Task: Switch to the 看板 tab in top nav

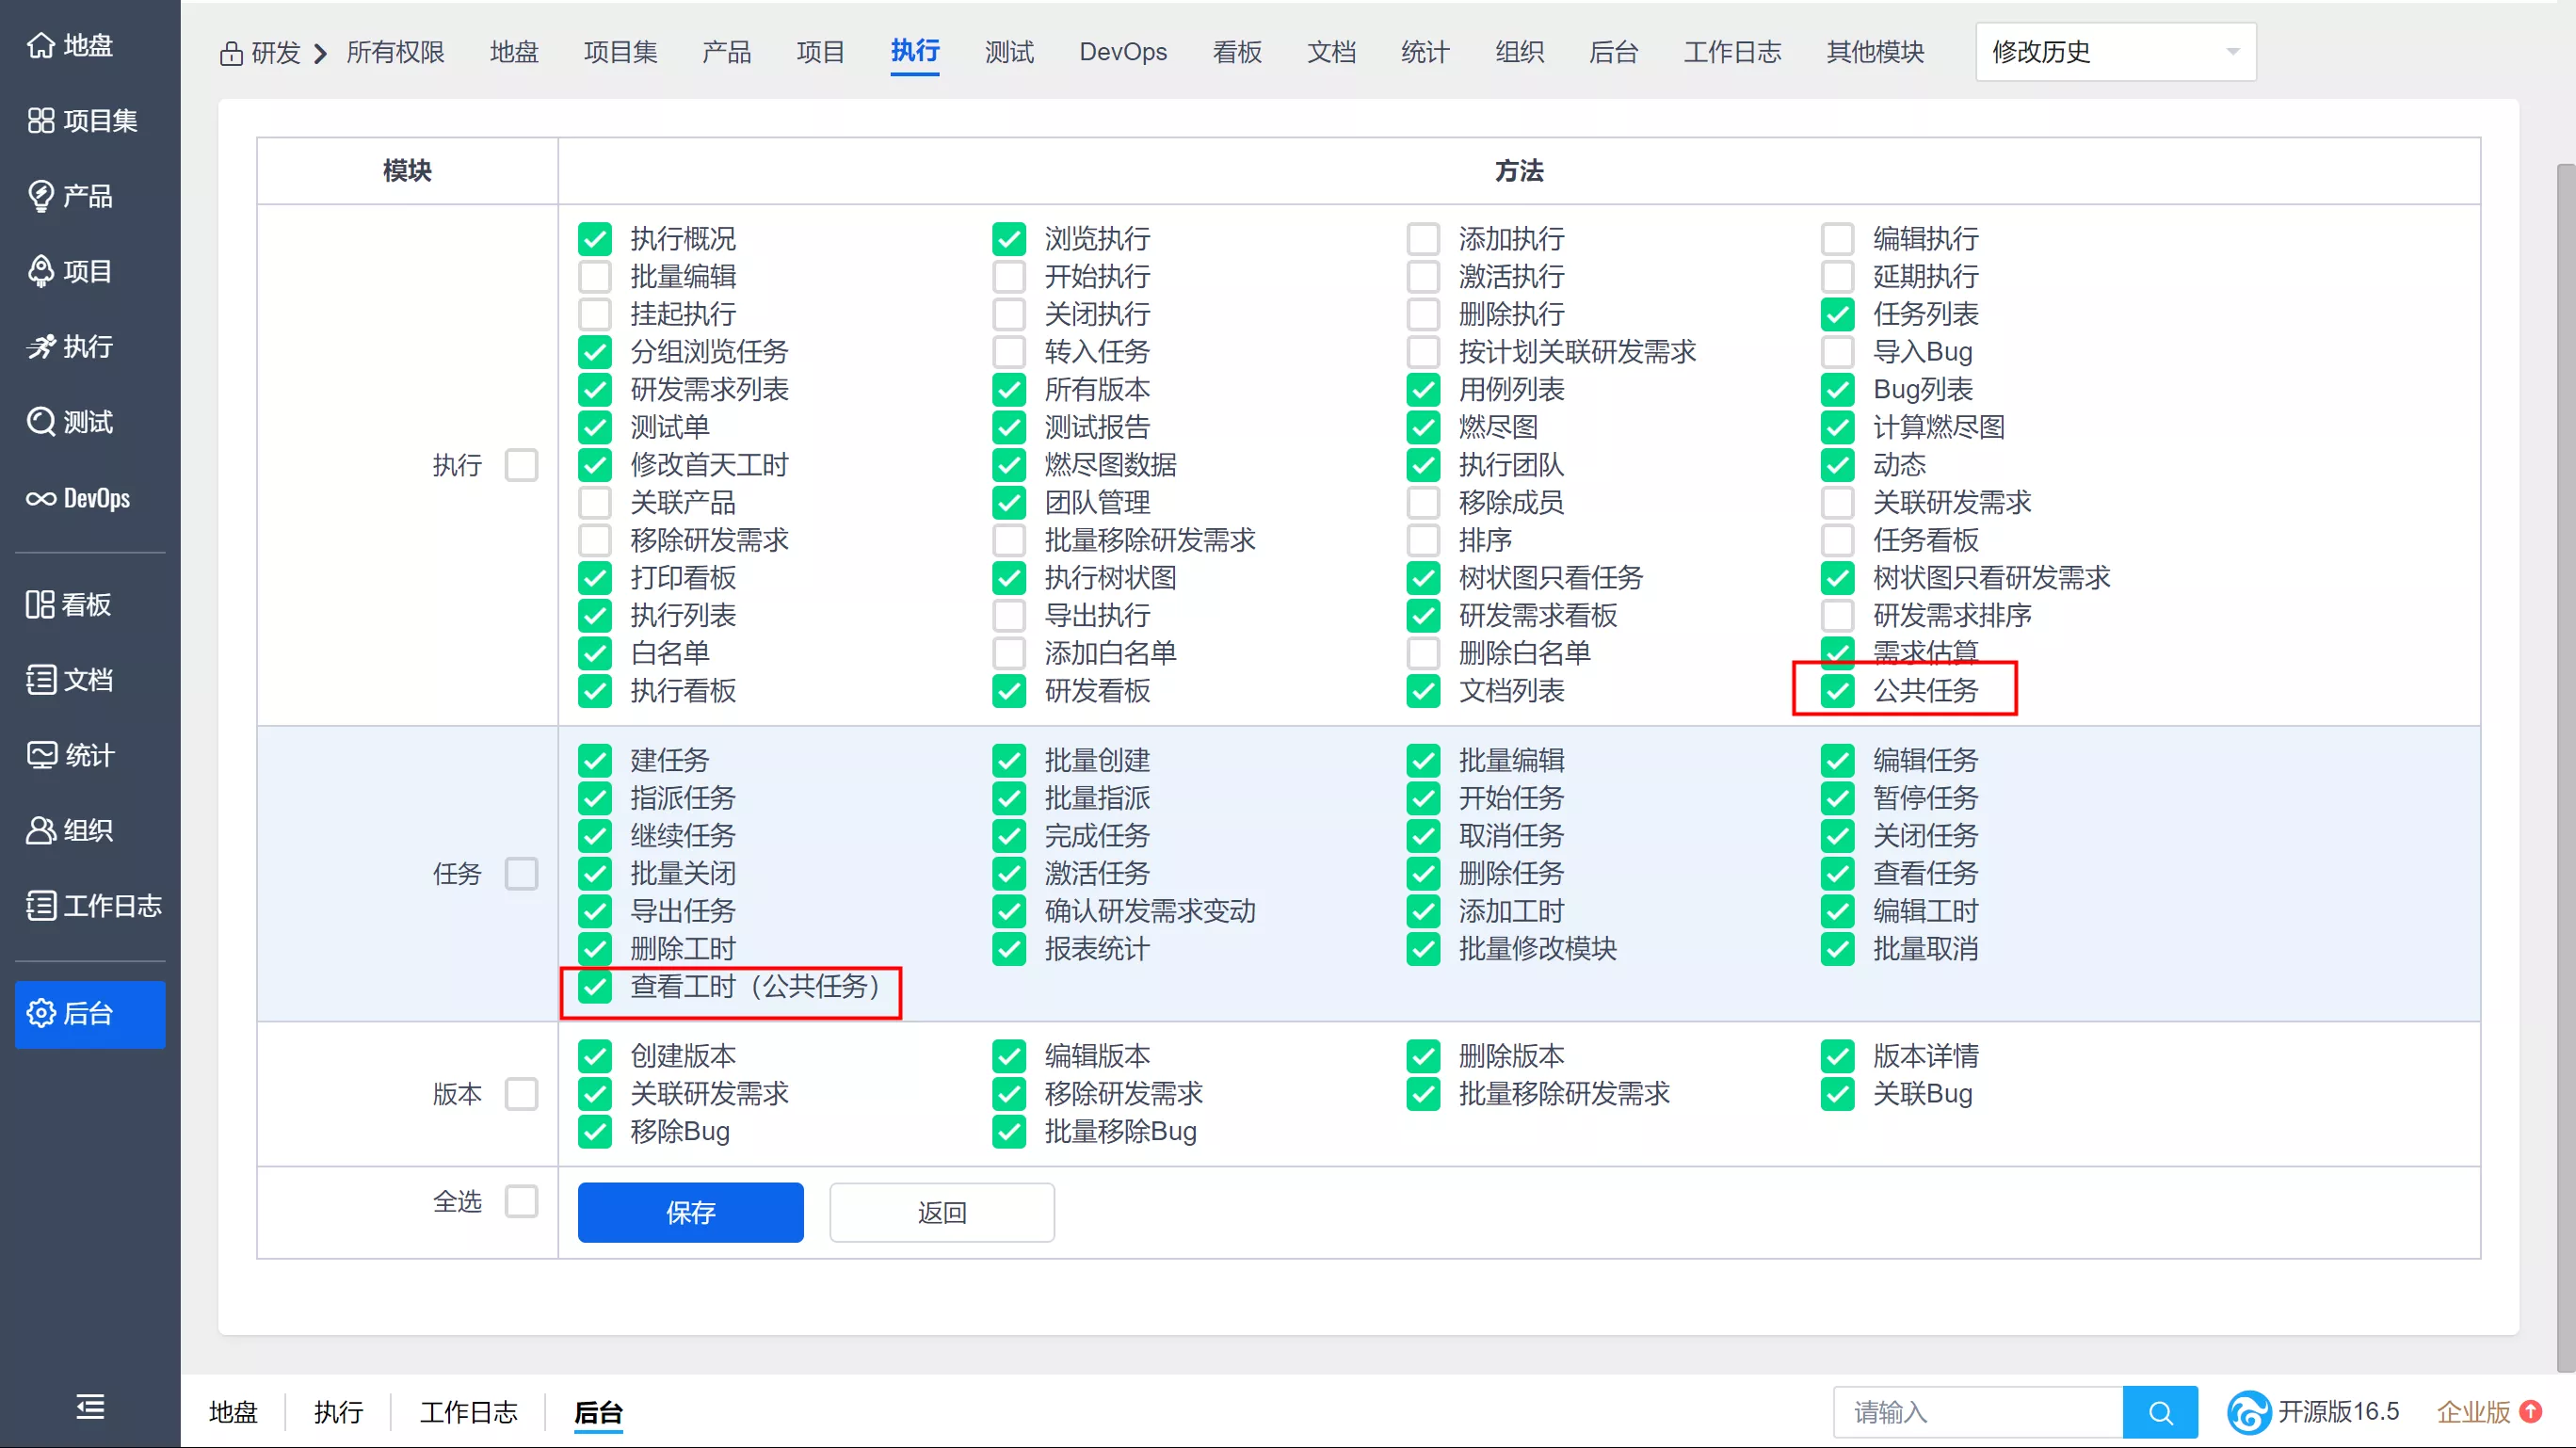Action: point(1237,52)
